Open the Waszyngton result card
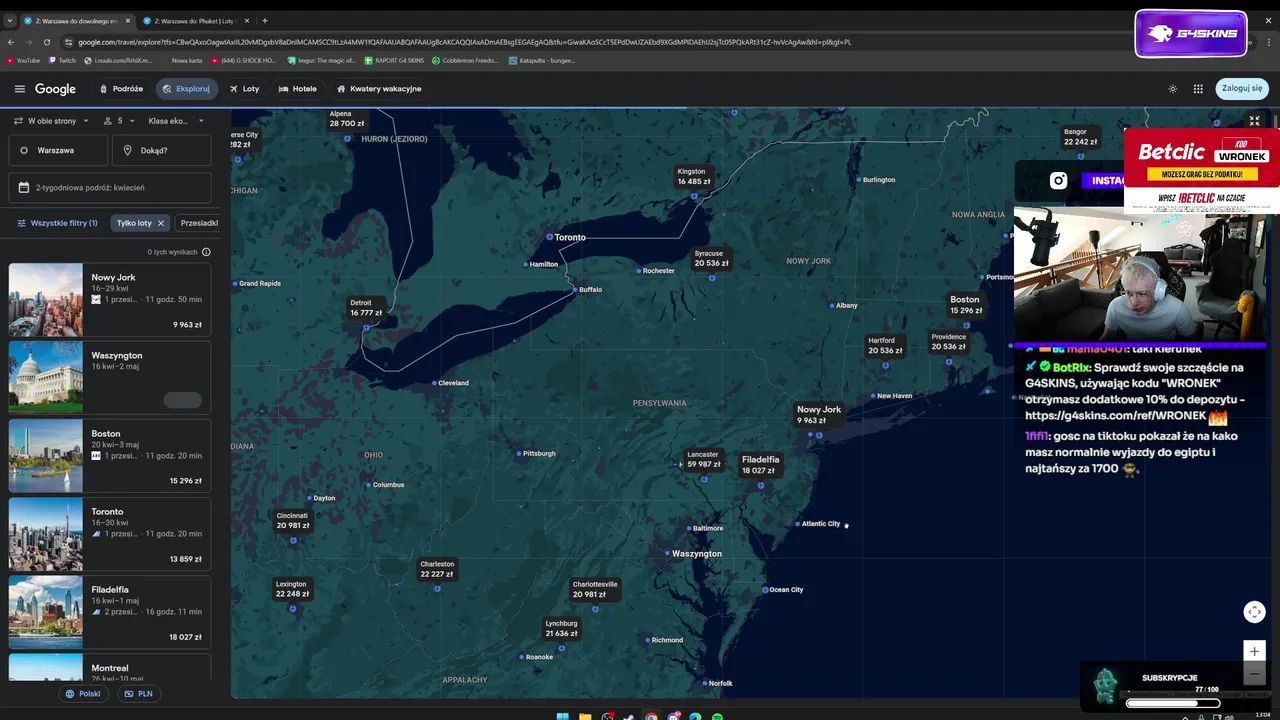This screenshot has width=1280, height=720. (x=110, y=377)
